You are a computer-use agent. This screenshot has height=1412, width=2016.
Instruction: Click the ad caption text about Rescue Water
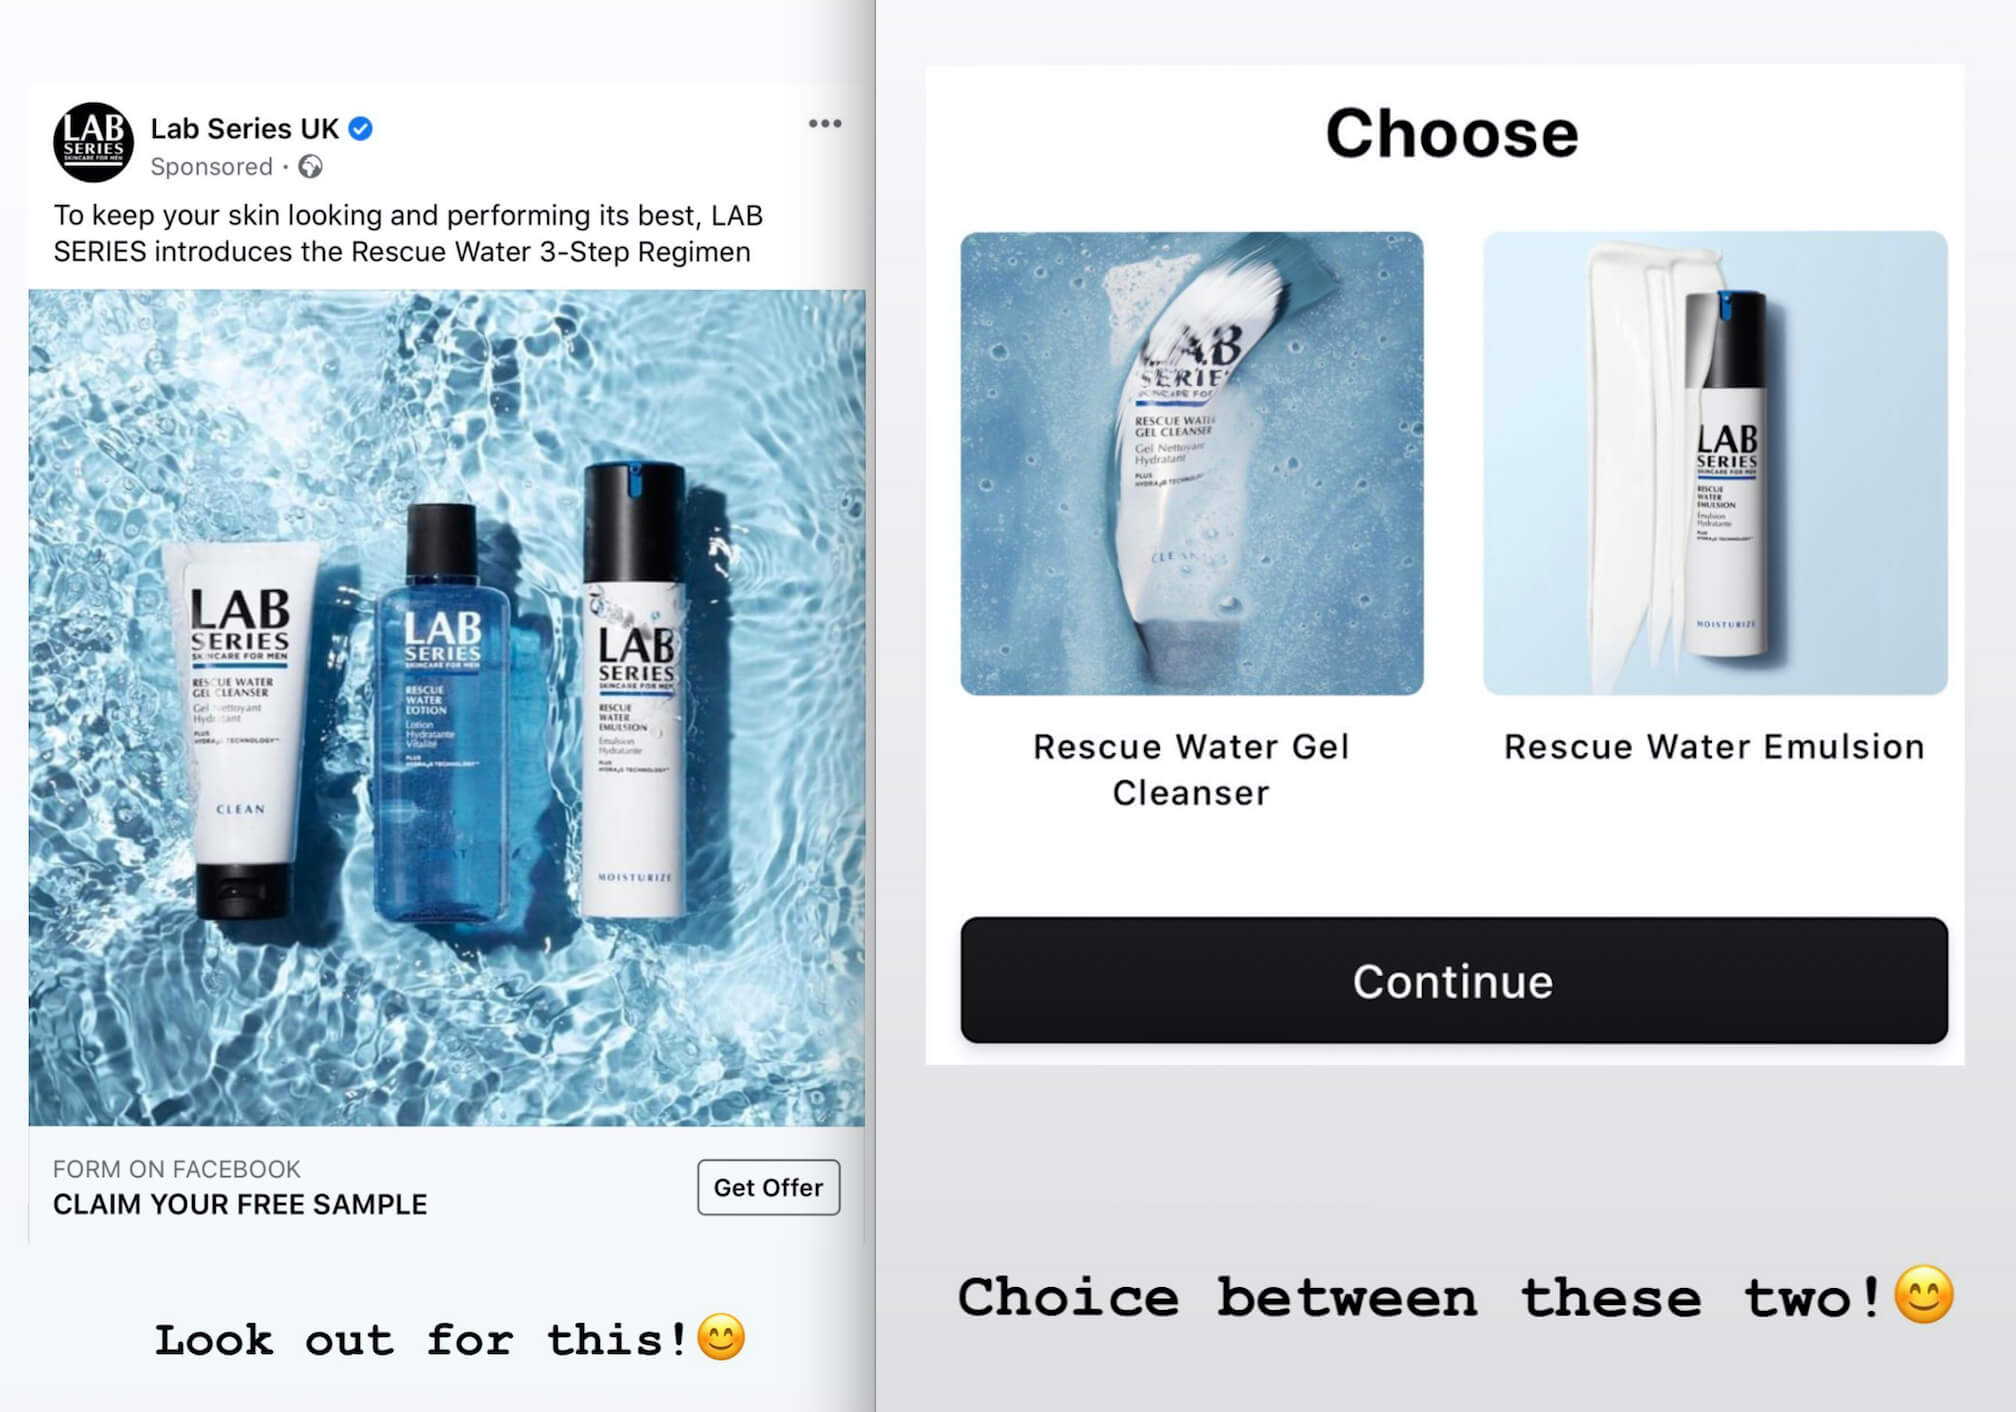408,233
